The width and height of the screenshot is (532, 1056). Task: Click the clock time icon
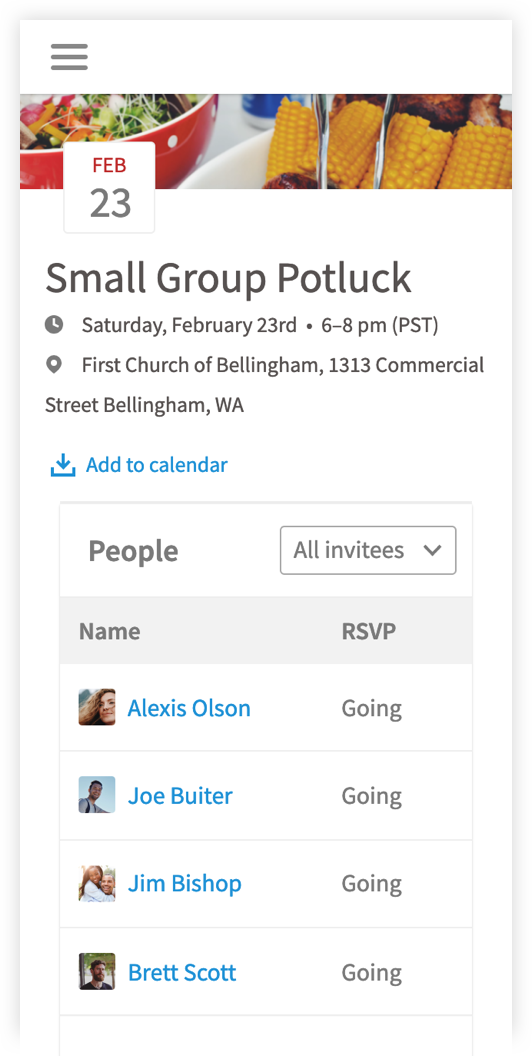[54, 325]
